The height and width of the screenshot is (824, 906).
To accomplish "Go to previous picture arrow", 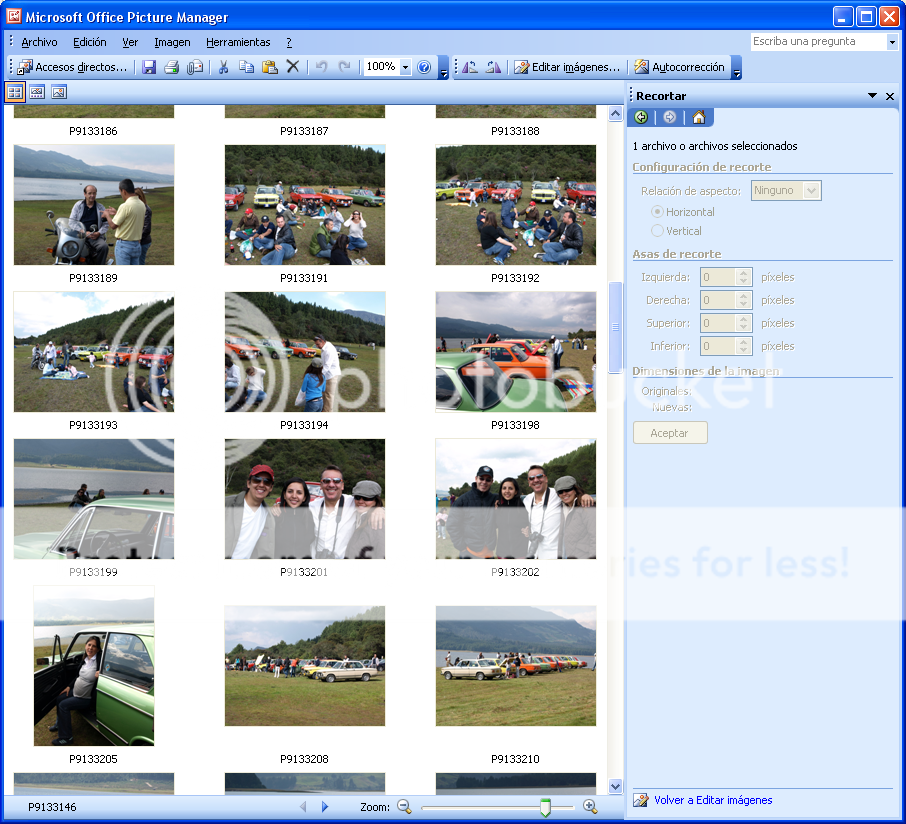I will pos(303,807).
